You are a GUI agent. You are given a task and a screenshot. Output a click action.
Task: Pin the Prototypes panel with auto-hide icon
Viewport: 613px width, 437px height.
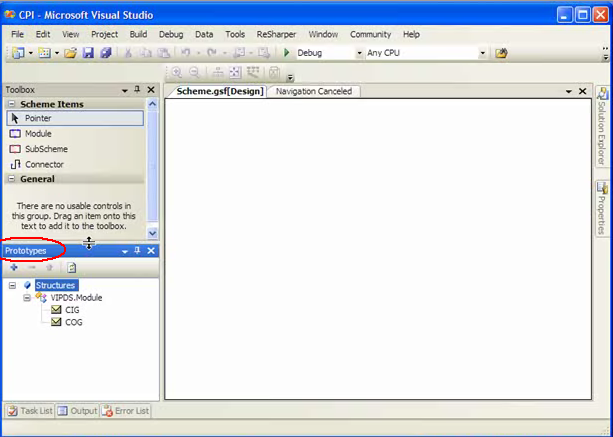138,251
